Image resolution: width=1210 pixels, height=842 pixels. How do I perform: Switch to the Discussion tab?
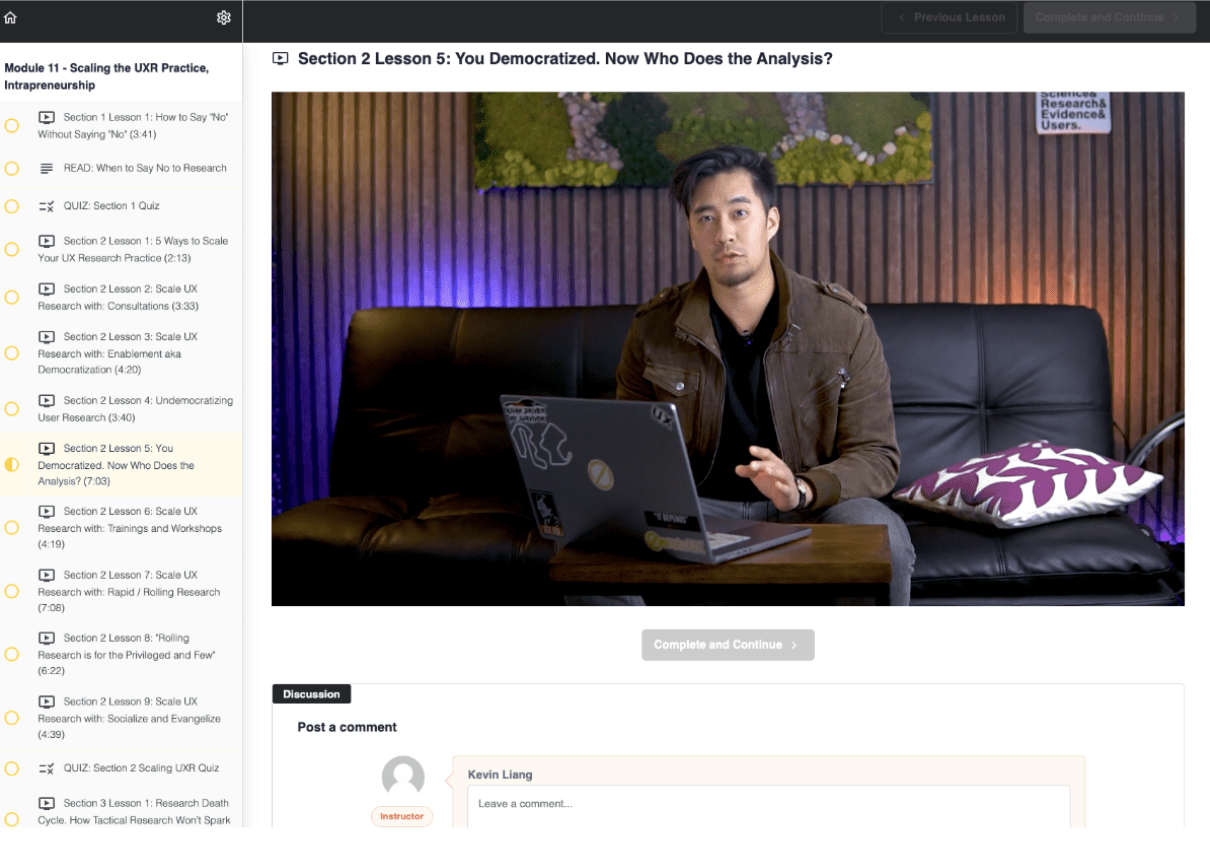(x=311, y=694)
